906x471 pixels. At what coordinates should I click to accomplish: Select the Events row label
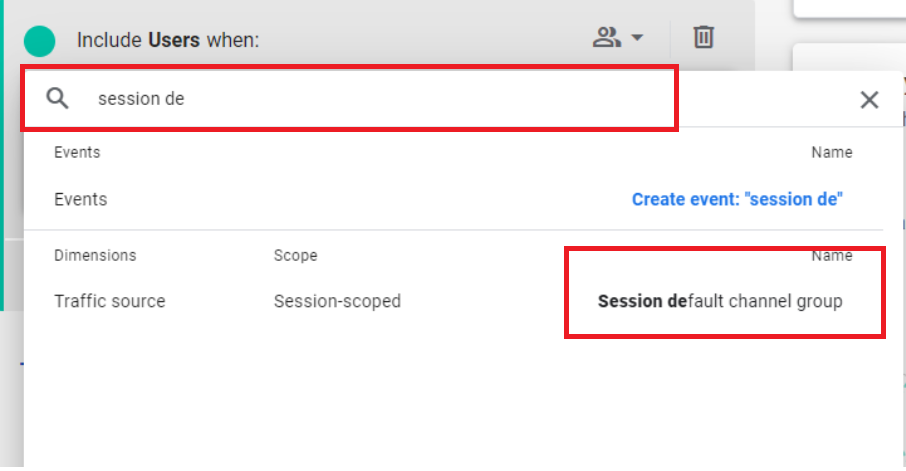click(x=80, y=199)
